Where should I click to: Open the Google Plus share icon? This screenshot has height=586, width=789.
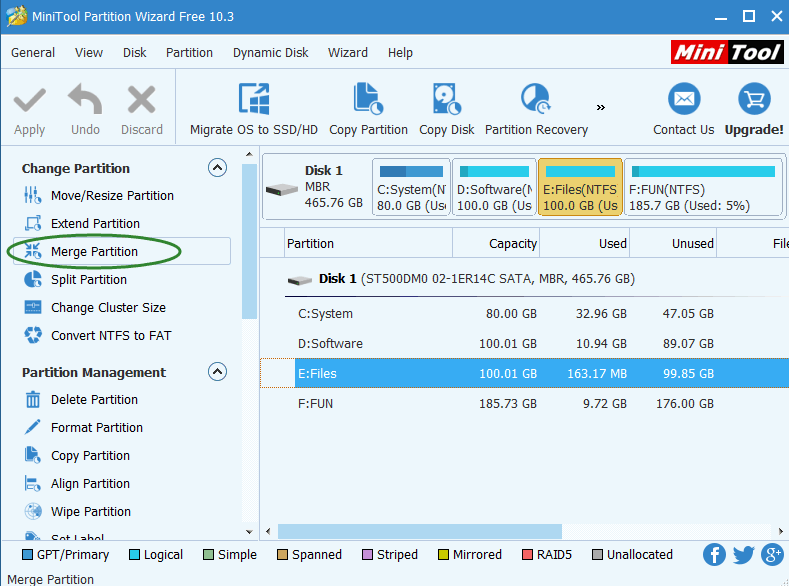tap(772, 555)
